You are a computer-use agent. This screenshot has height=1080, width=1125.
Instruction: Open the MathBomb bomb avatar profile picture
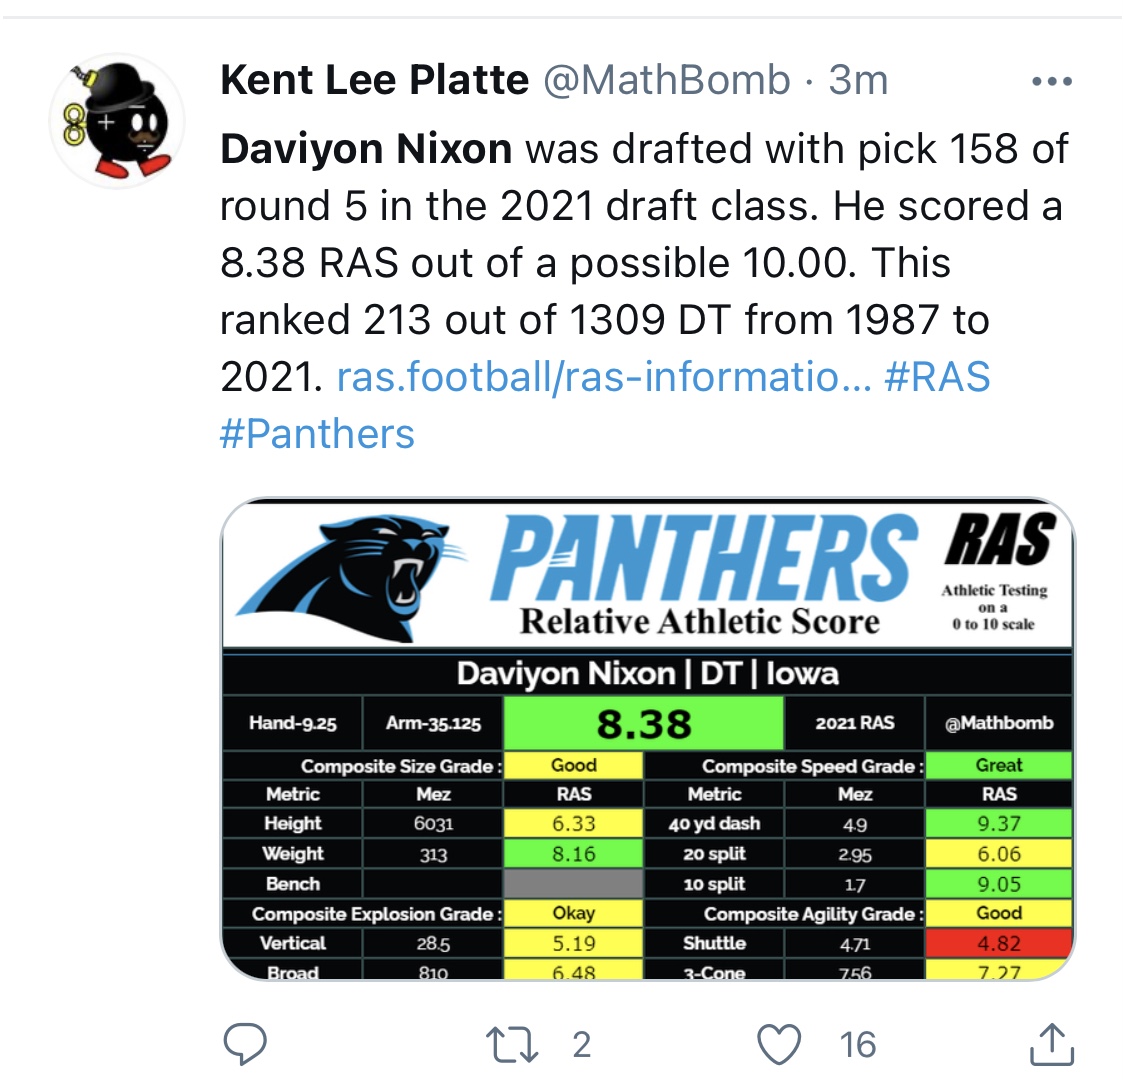tap(117, 120)
